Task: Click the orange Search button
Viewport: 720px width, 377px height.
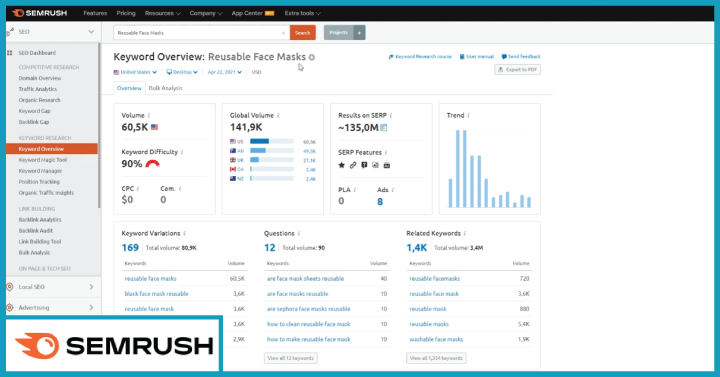Action: pyautogui.click(x=303, y=33)
